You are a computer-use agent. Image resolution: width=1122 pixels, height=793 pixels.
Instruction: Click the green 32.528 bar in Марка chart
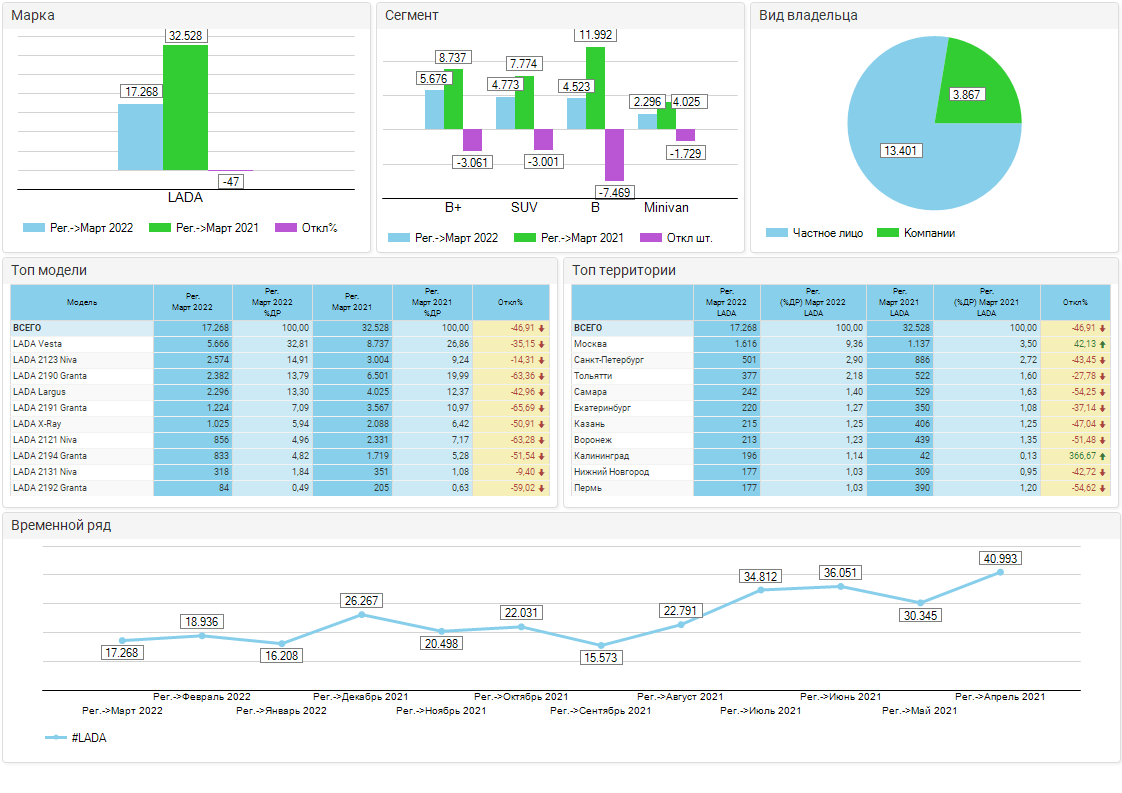coord(185,108)
